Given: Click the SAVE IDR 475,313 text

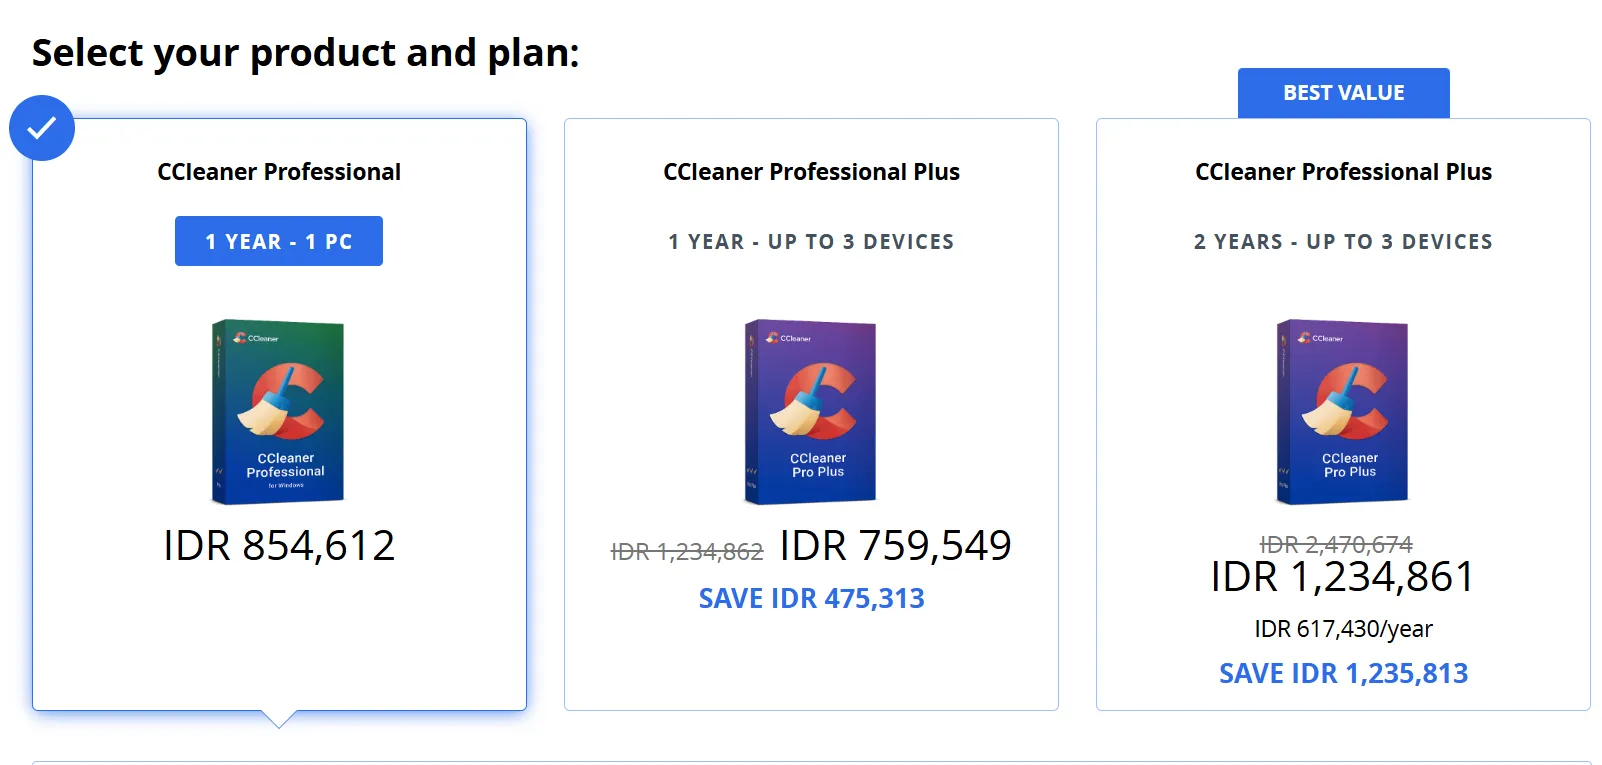Looking at the screenshot, I should (811, 598).
